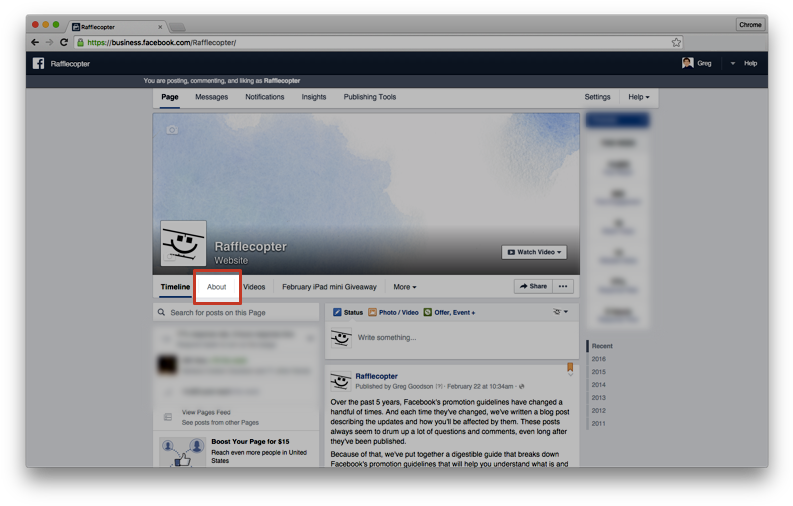Open the top bar account dropdown arrow
Screen dimensions: 793x506
pyautogui.click(x=732, y=63)
